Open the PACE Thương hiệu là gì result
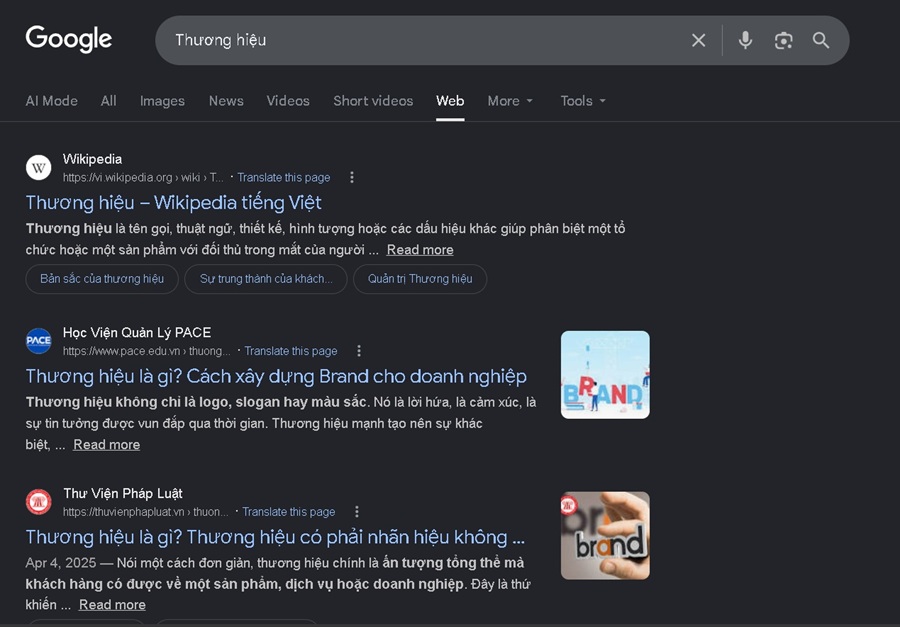Image resolution: width=900 pixels, height=627 pixels. (276, 377)
